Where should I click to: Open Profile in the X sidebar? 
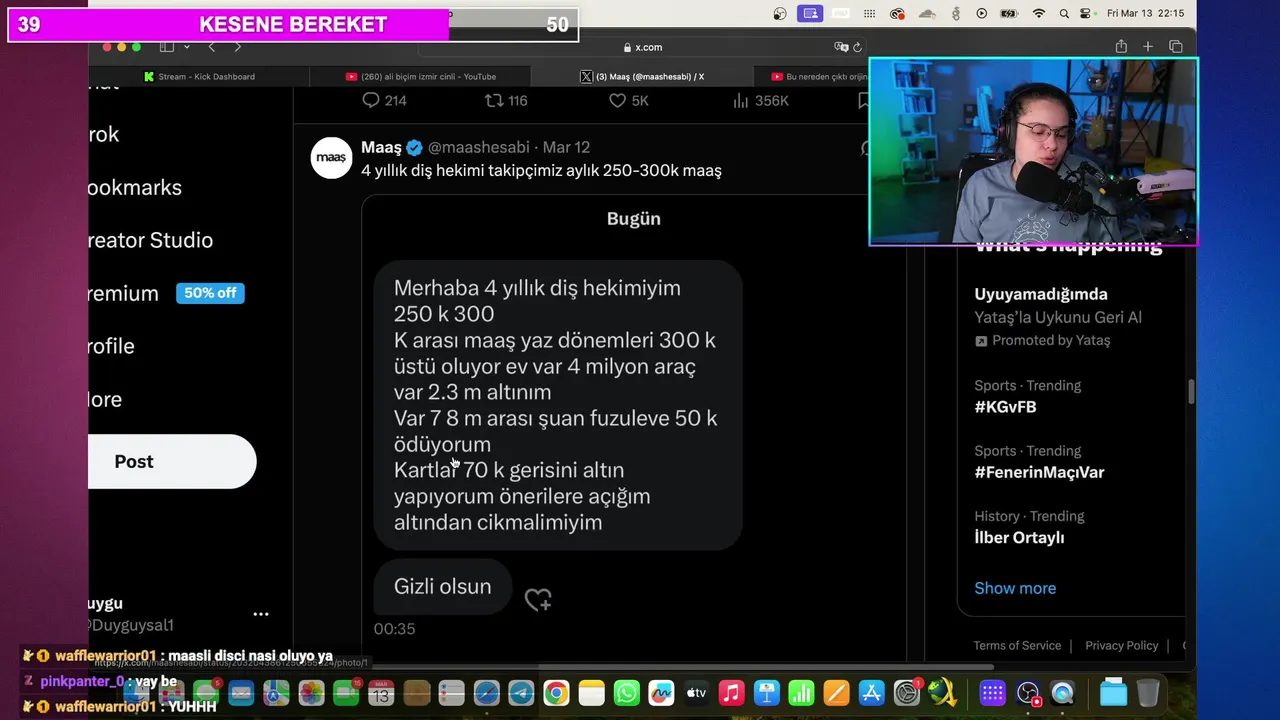tap(111, 346)
